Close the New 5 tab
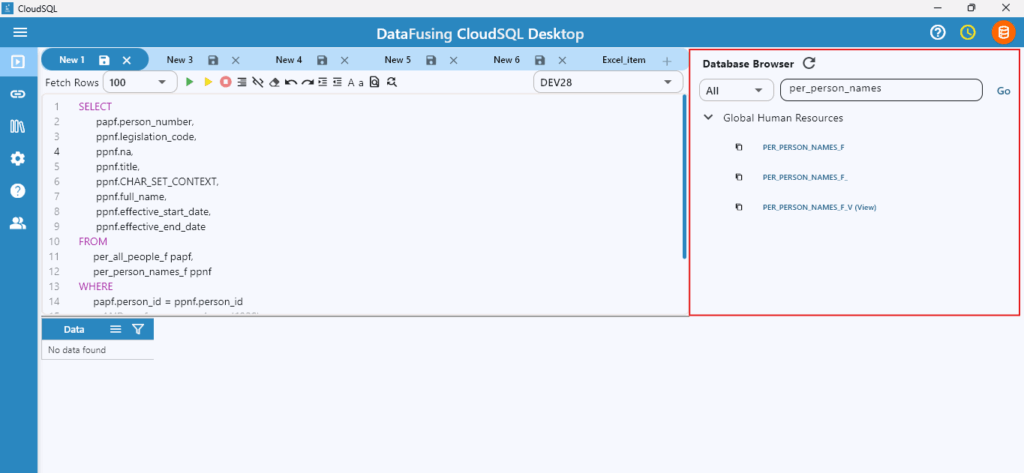 (453, 60)
